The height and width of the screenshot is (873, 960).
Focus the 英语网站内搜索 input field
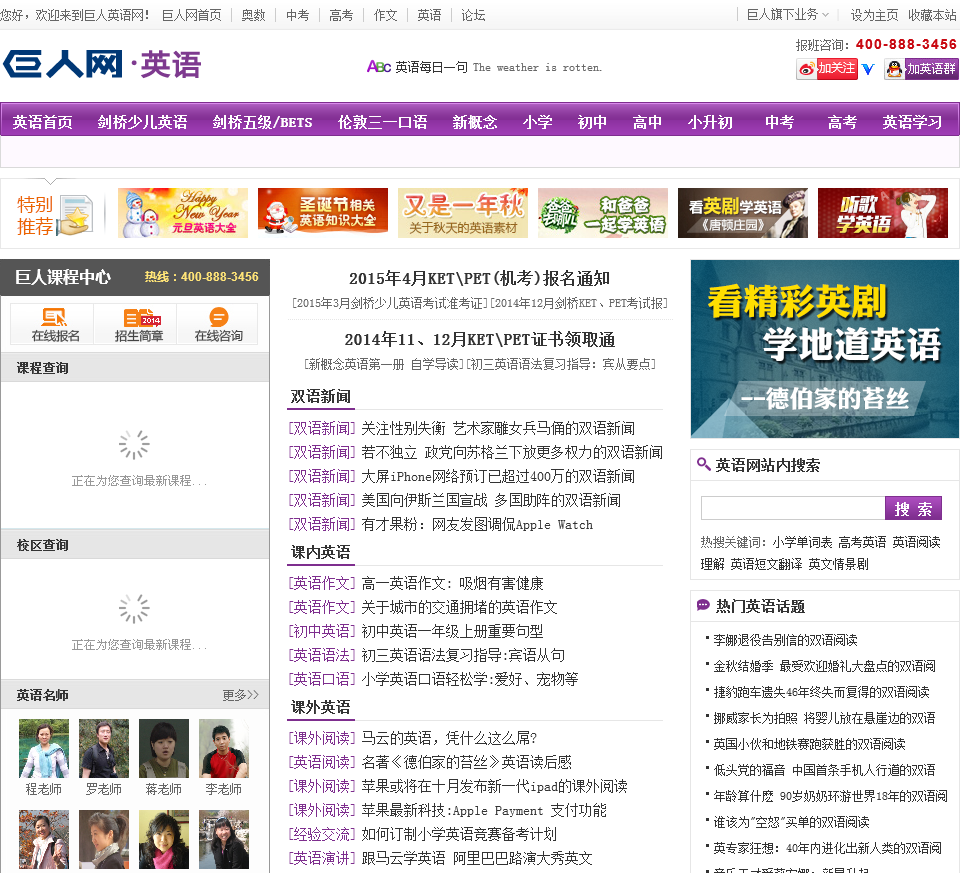click(x=793, y=508)
